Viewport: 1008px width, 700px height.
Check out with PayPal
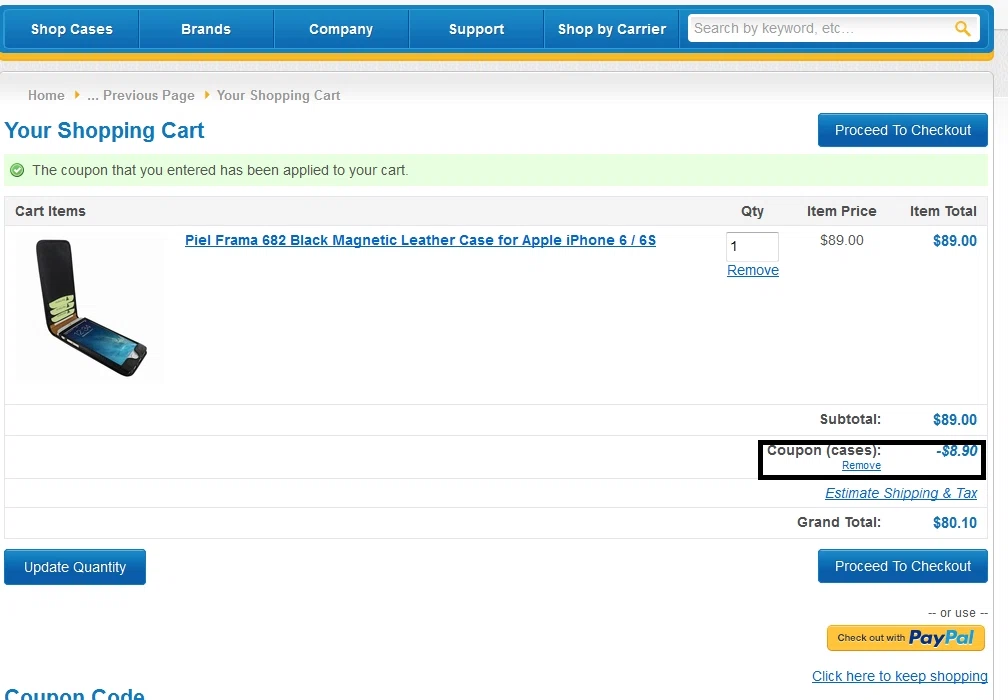coord(906,638)
